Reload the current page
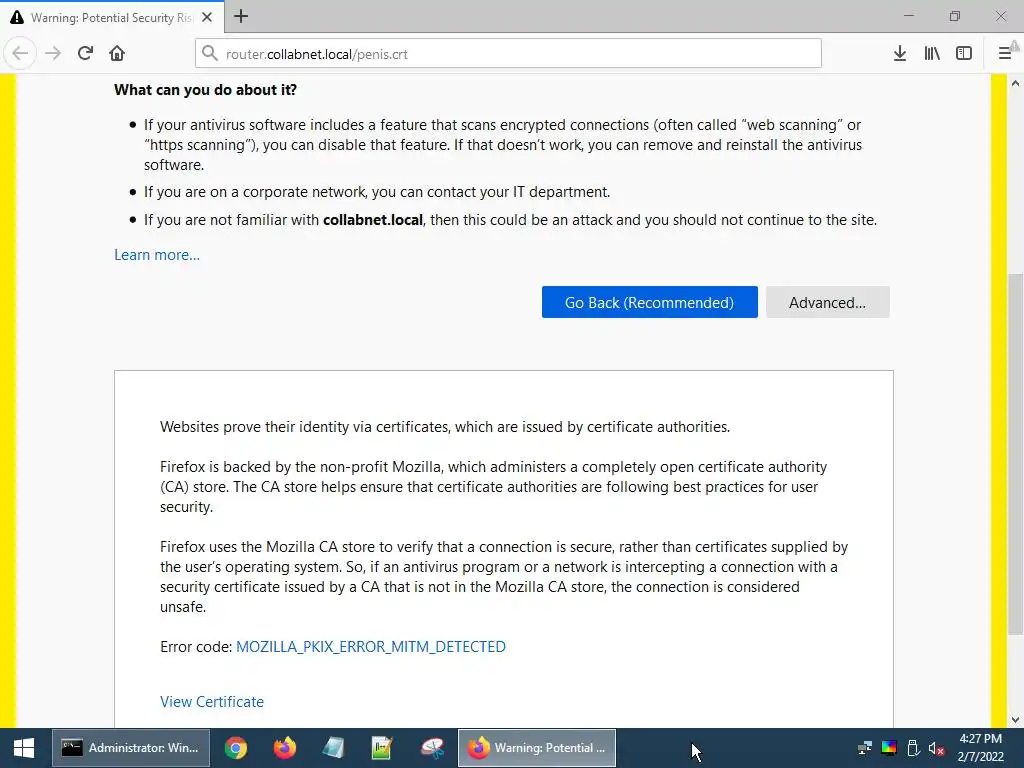1024x768 pixels. coord(85,54)
